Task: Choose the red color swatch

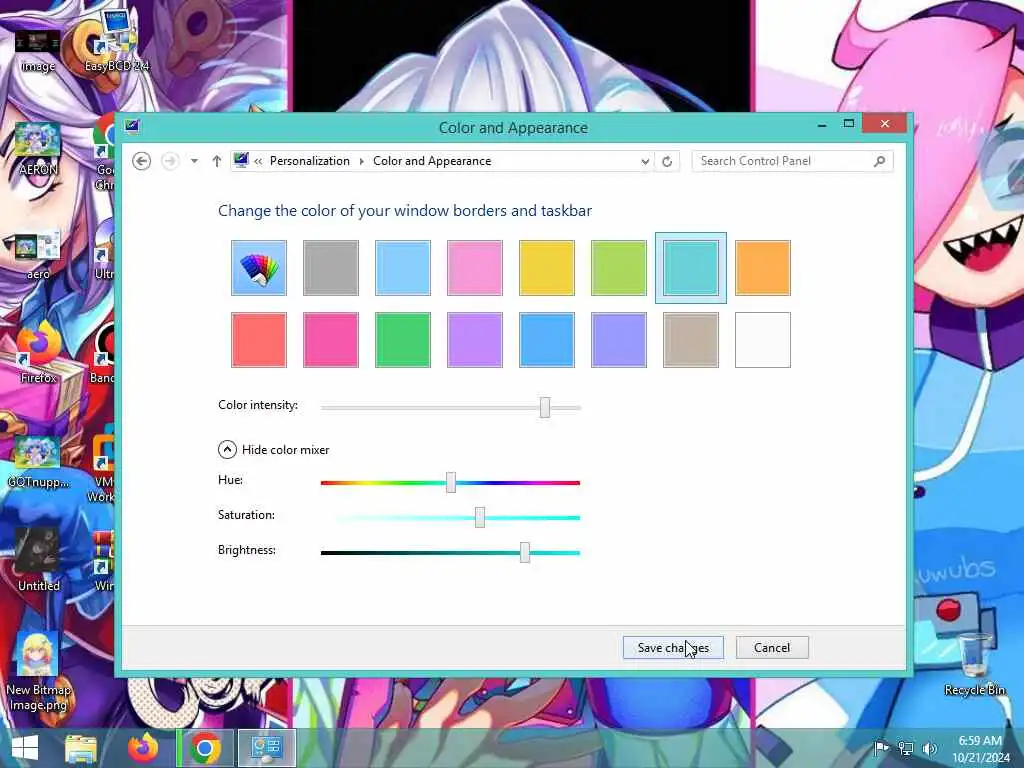Action: [x=259, y=340]
